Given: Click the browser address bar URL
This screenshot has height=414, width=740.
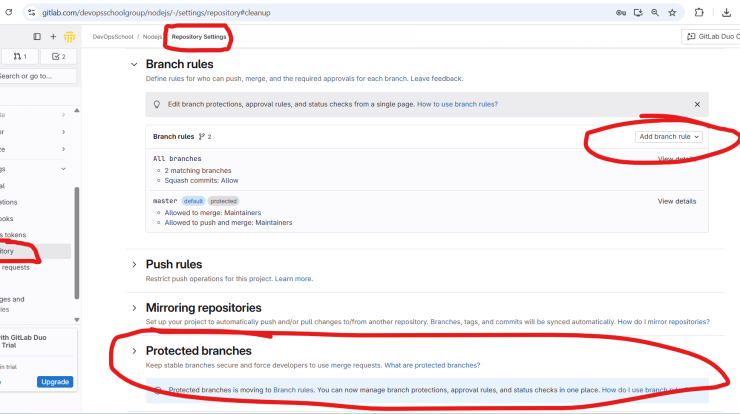Looking at the screenshot, I should pyautogui.click(x=156, y=13).
